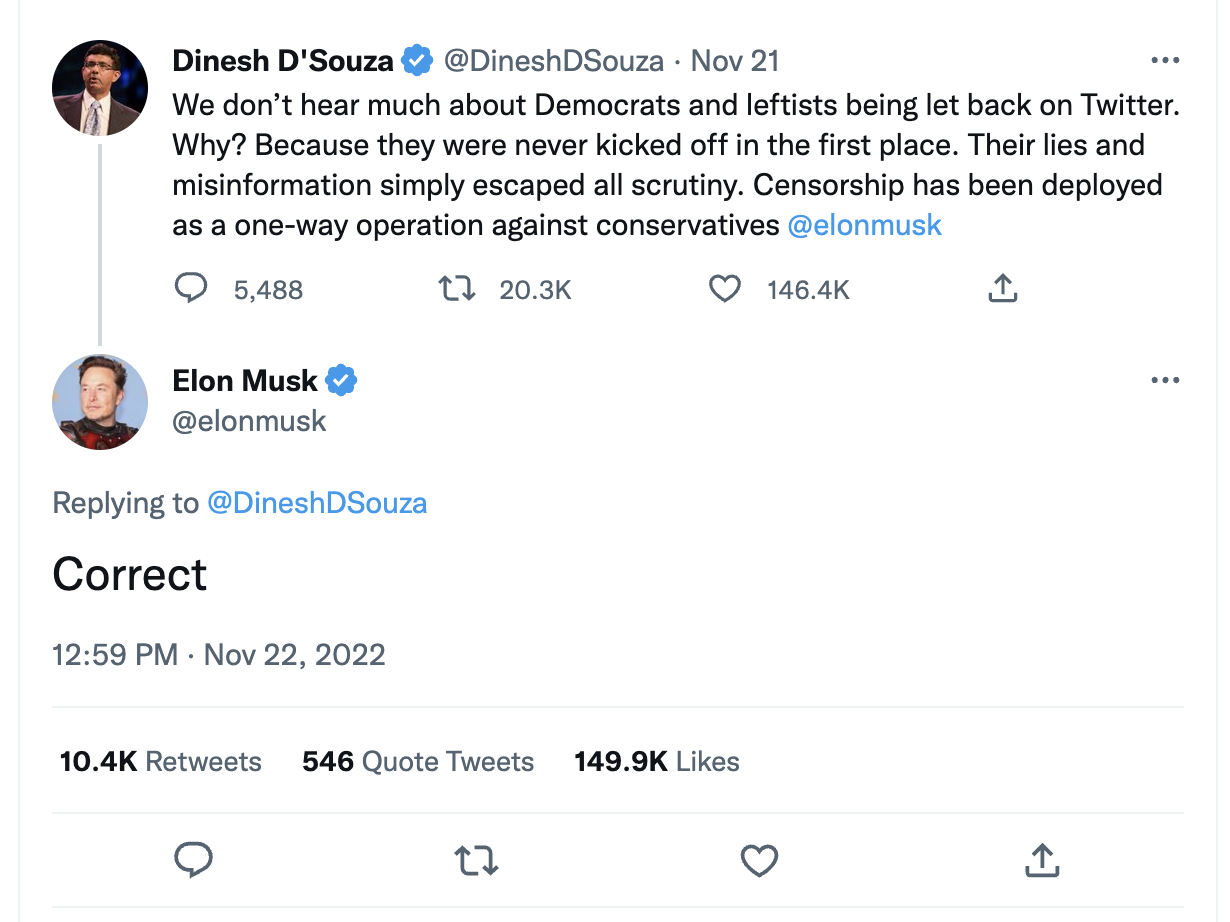
Task: Open the more options menu on Elon's reply
Action: (1165, 380)
